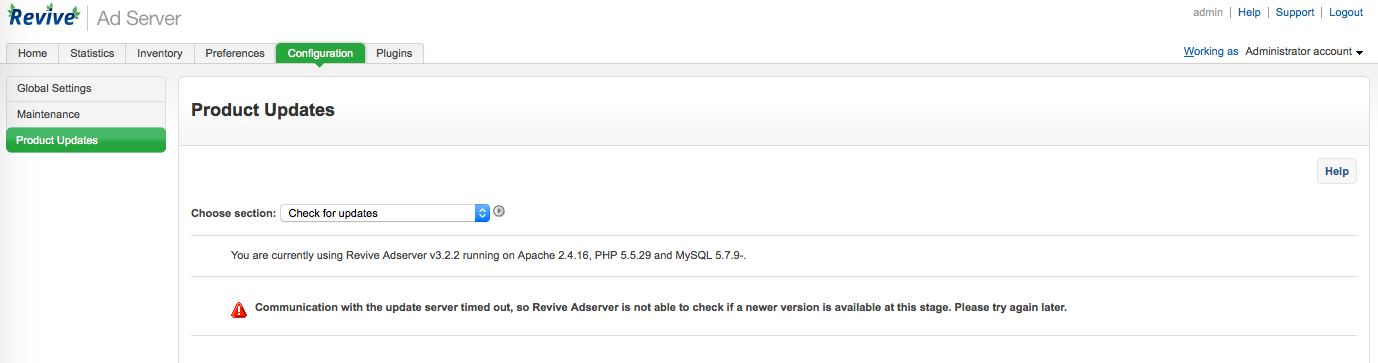Open the Help link in top header
1378x363 pixels.
tap(1249, 12)
